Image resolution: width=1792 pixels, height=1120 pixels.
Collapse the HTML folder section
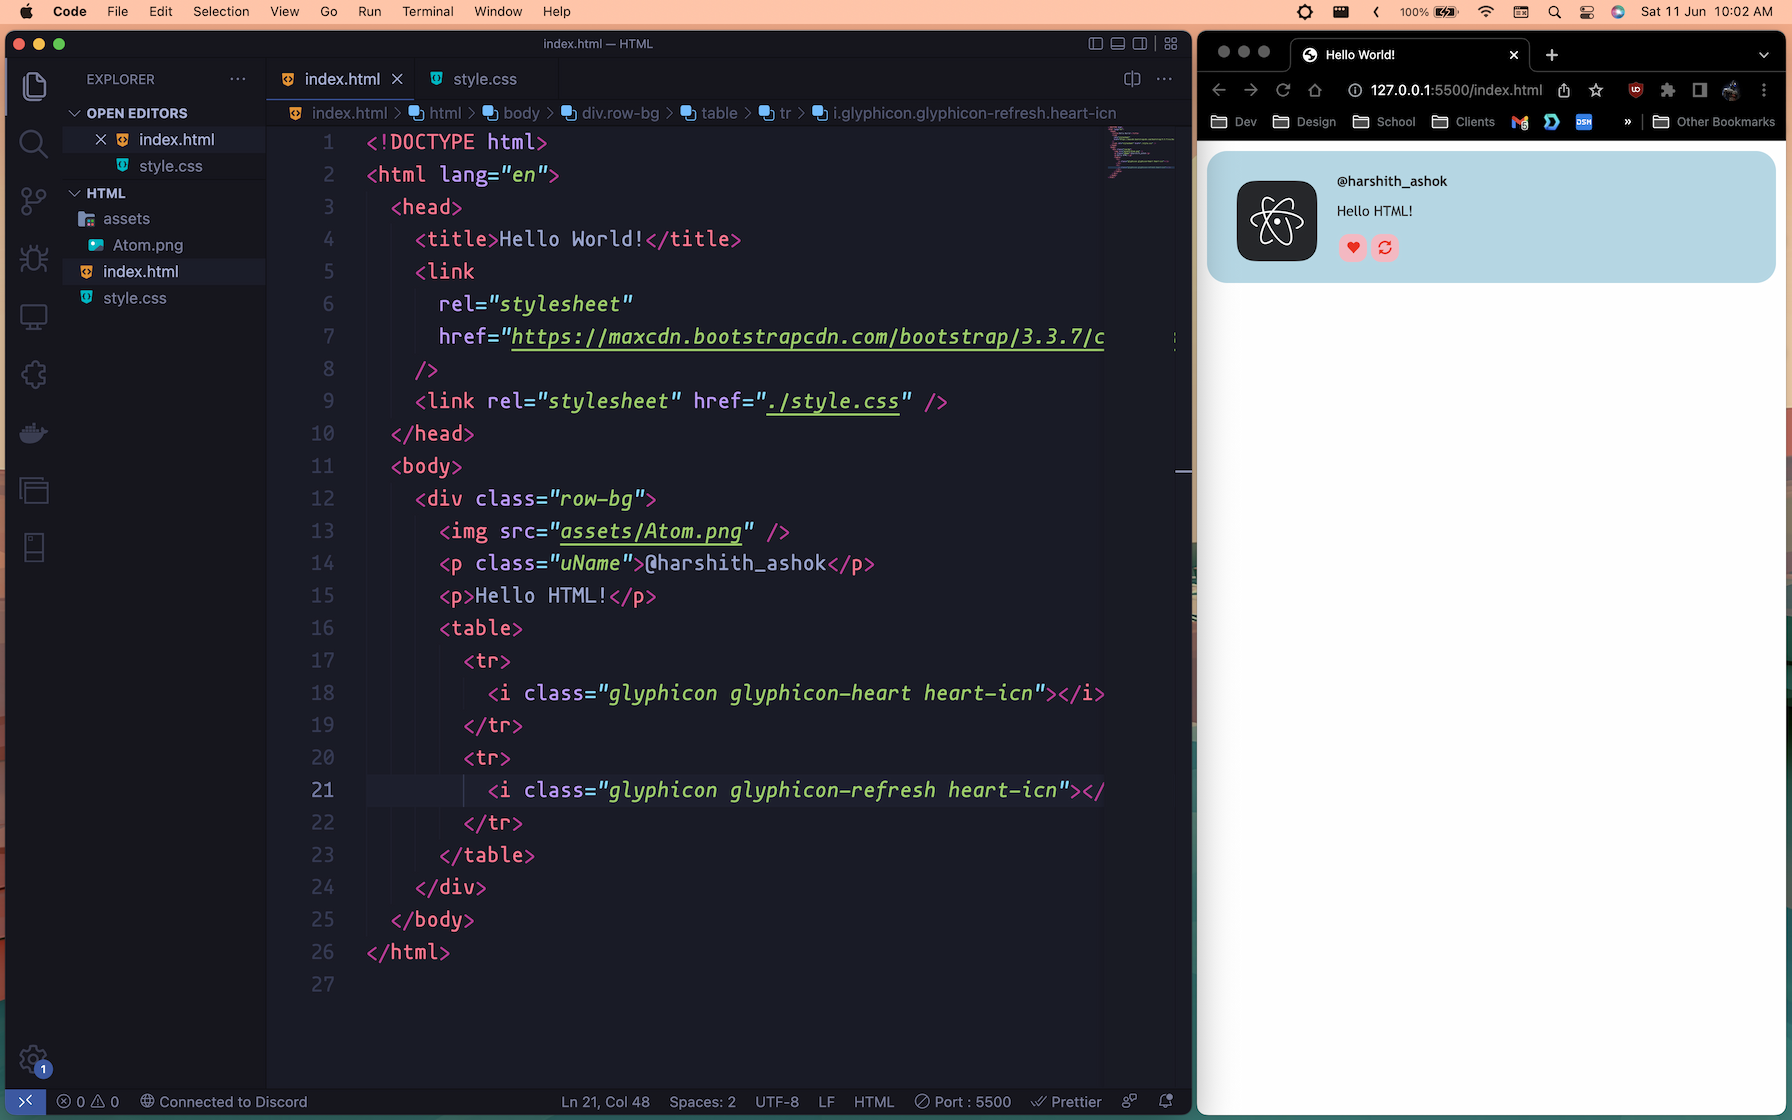76,193
